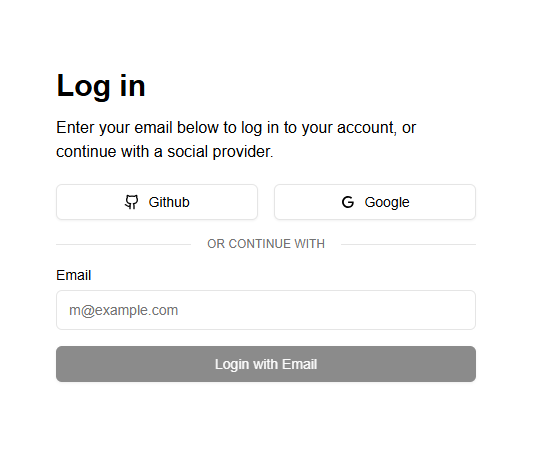Click the divider line right of "OR CONTINUE WITH"
This screenshot has width=559, height=453.
pos(408,244)
